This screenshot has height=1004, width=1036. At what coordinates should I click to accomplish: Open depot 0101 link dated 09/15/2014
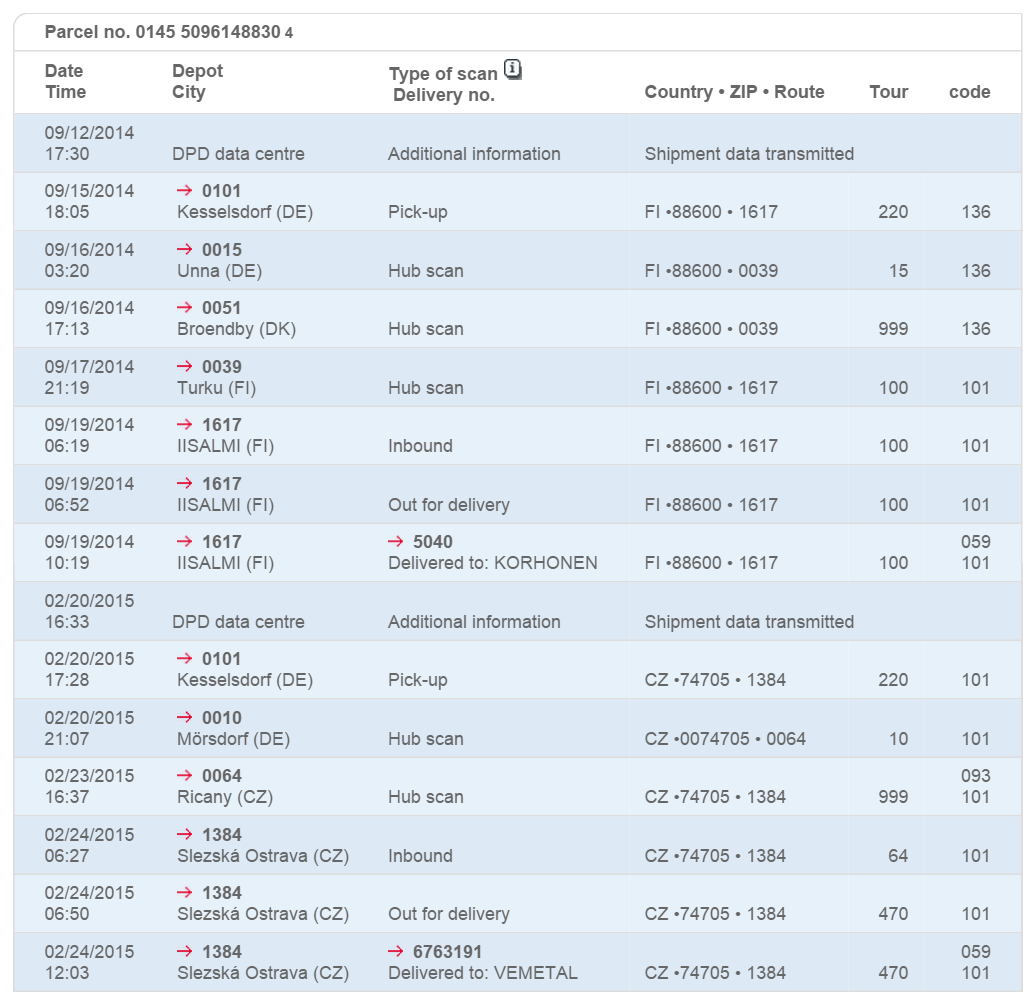pyautogui.click(x=221, y=191)
